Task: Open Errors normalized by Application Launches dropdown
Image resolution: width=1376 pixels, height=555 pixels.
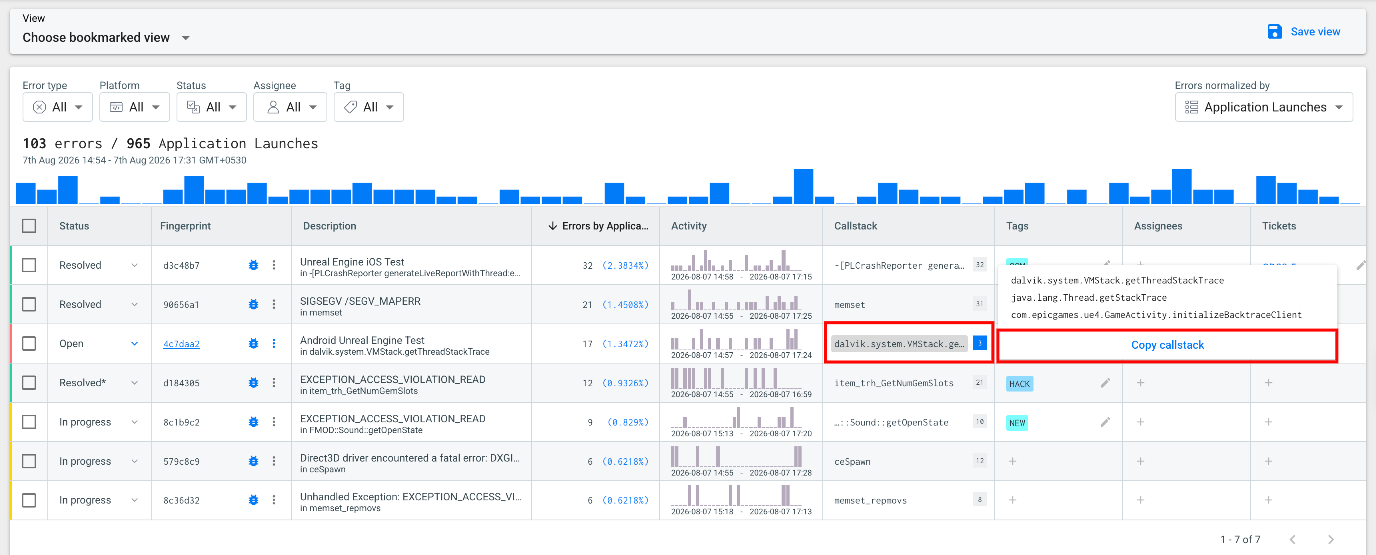Action: (x=1263, y=107)
